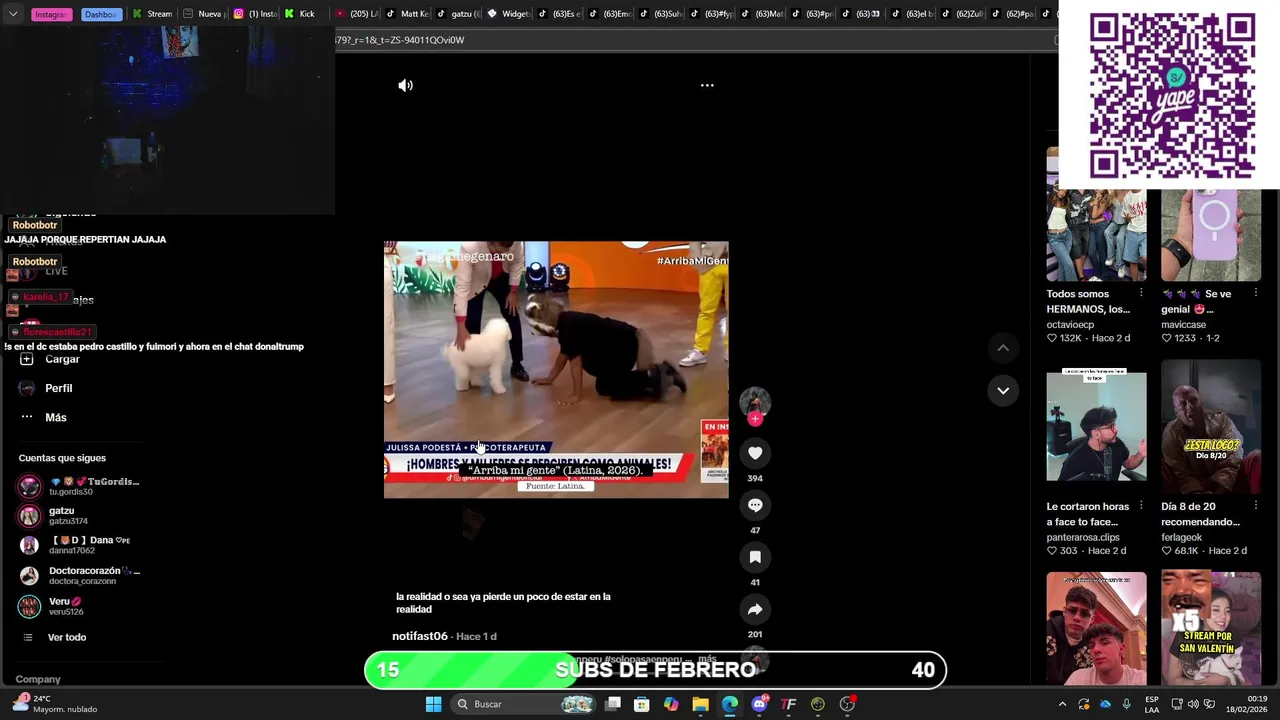Viewport: 1280px width, 720px height.
Task: Mute the TikTok video sound
Action: [x=405, y=86]
